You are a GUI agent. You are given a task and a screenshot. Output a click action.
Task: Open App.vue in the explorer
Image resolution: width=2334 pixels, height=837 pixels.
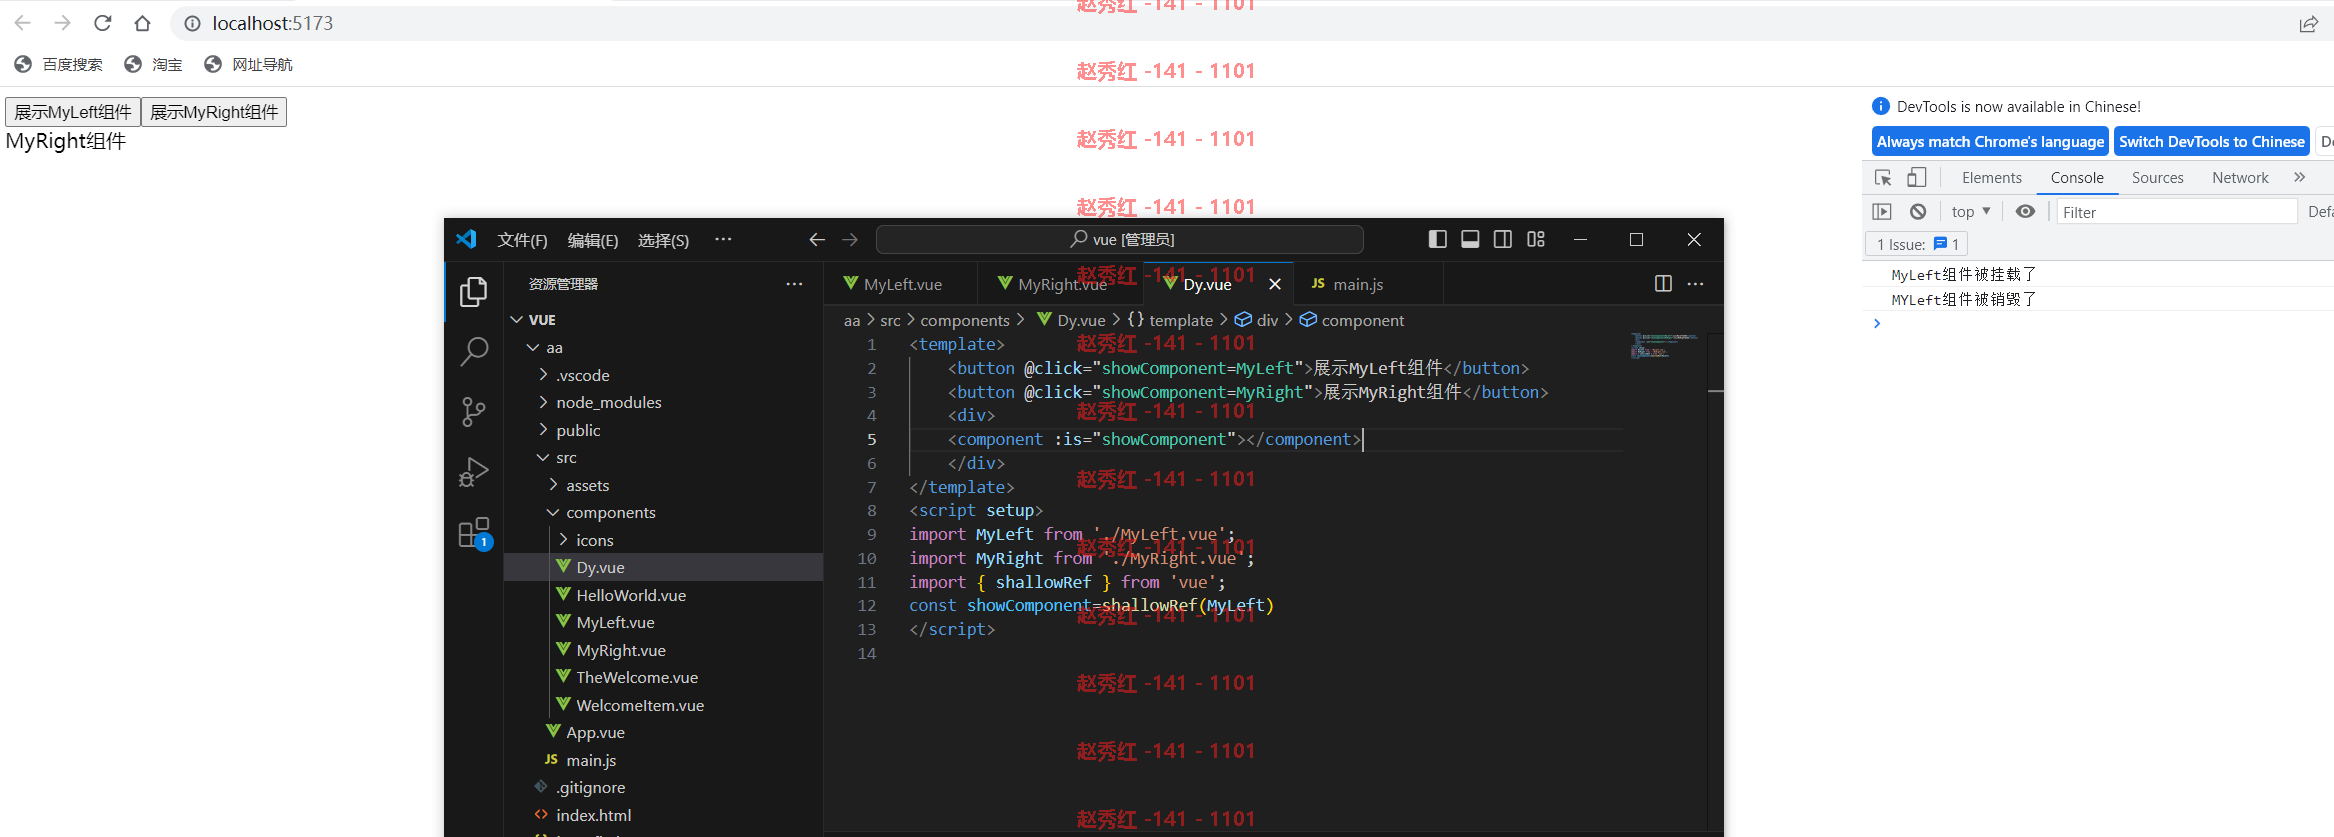(596, 732)
